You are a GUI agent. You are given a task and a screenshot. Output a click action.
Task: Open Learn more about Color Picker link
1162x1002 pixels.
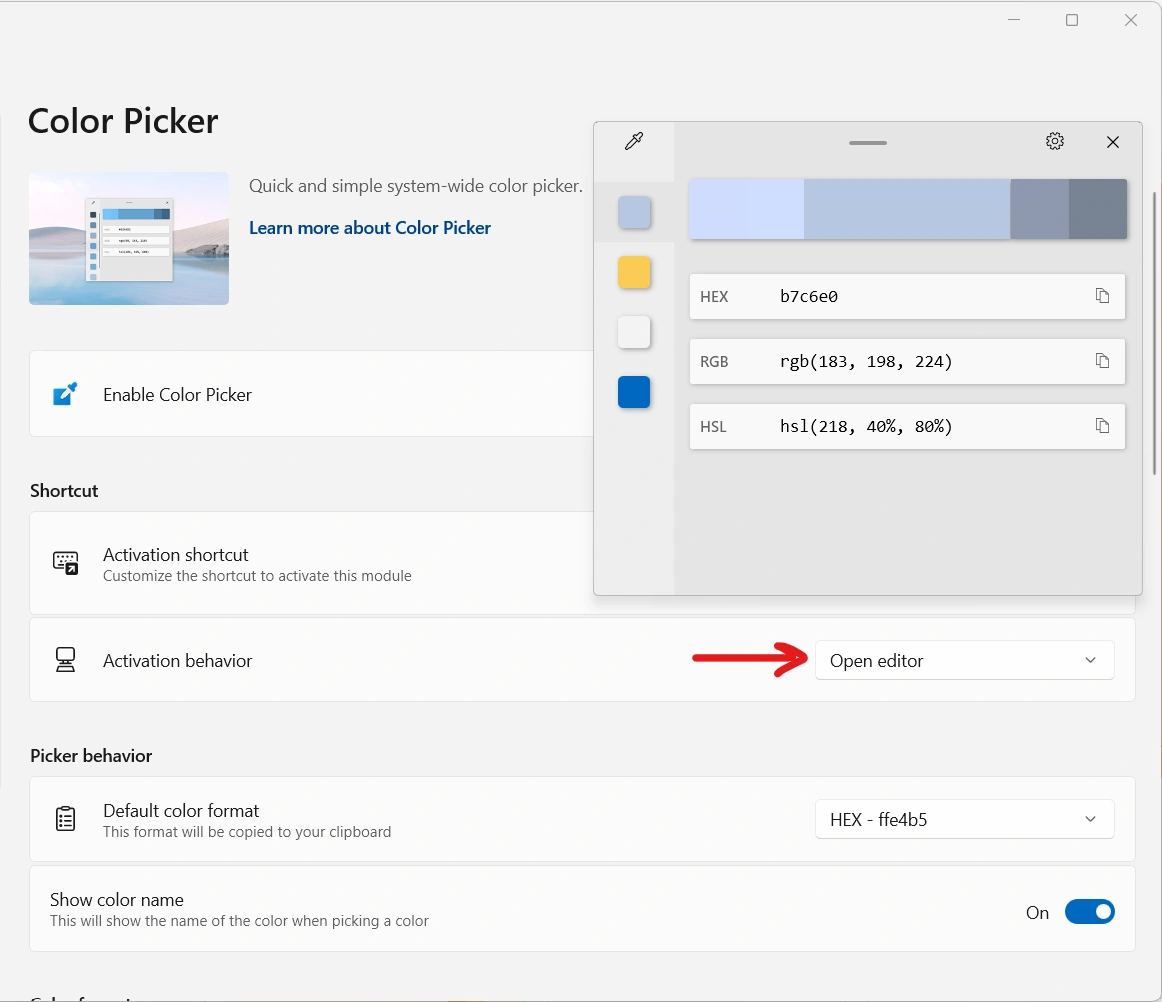click(x=370, y=228)
